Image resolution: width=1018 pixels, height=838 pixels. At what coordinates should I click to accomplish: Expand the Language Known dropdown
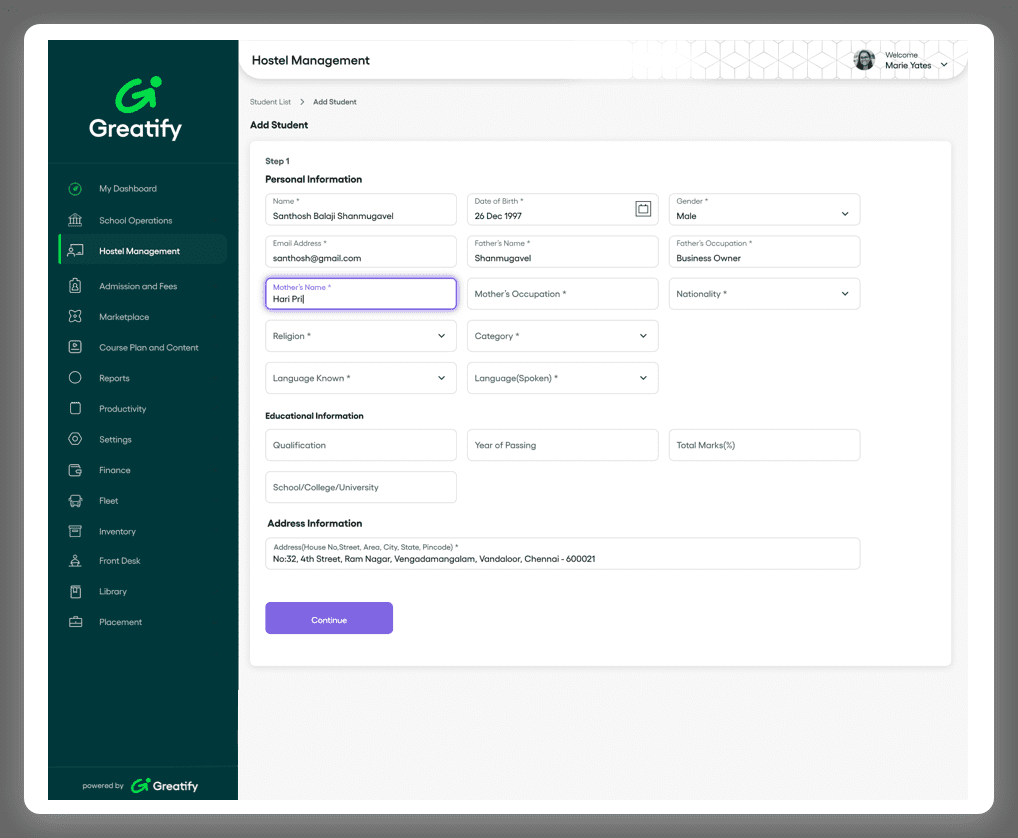coord(441,378)
